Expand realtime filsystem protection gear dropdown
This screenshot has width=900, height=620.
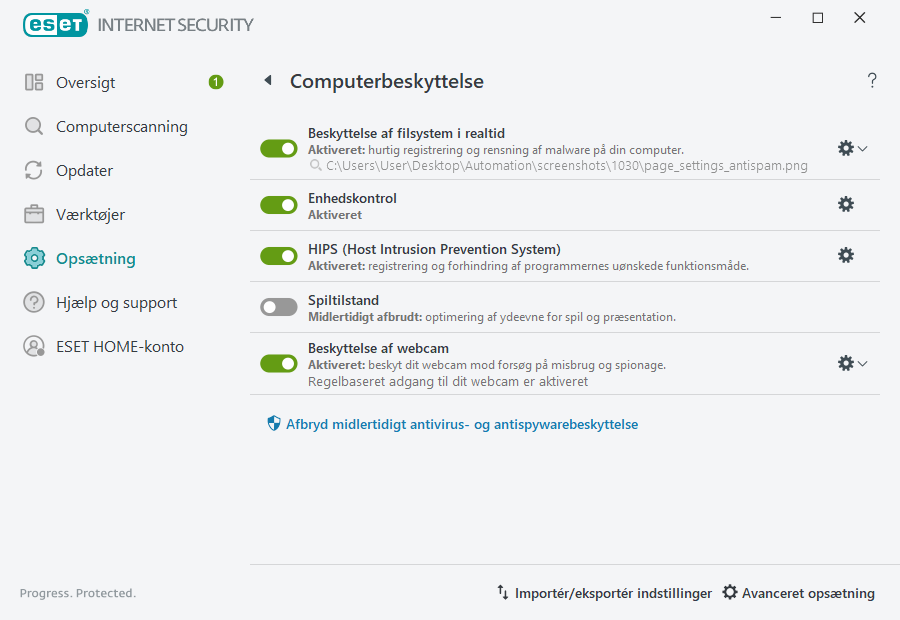[862, 148]
